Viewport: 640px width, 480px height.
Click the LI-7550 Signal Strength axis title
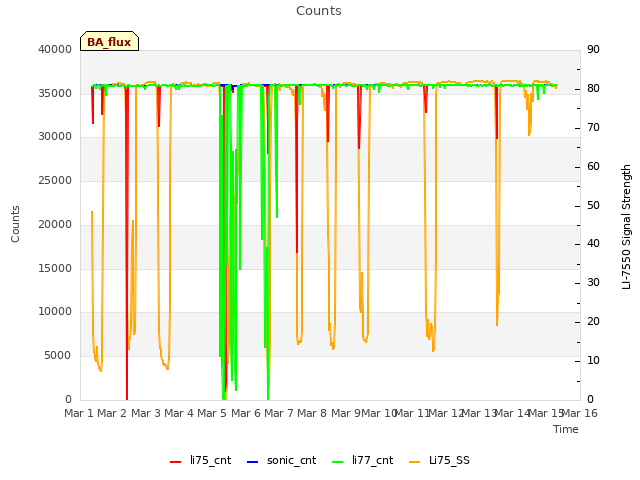(x=626, y=227)
